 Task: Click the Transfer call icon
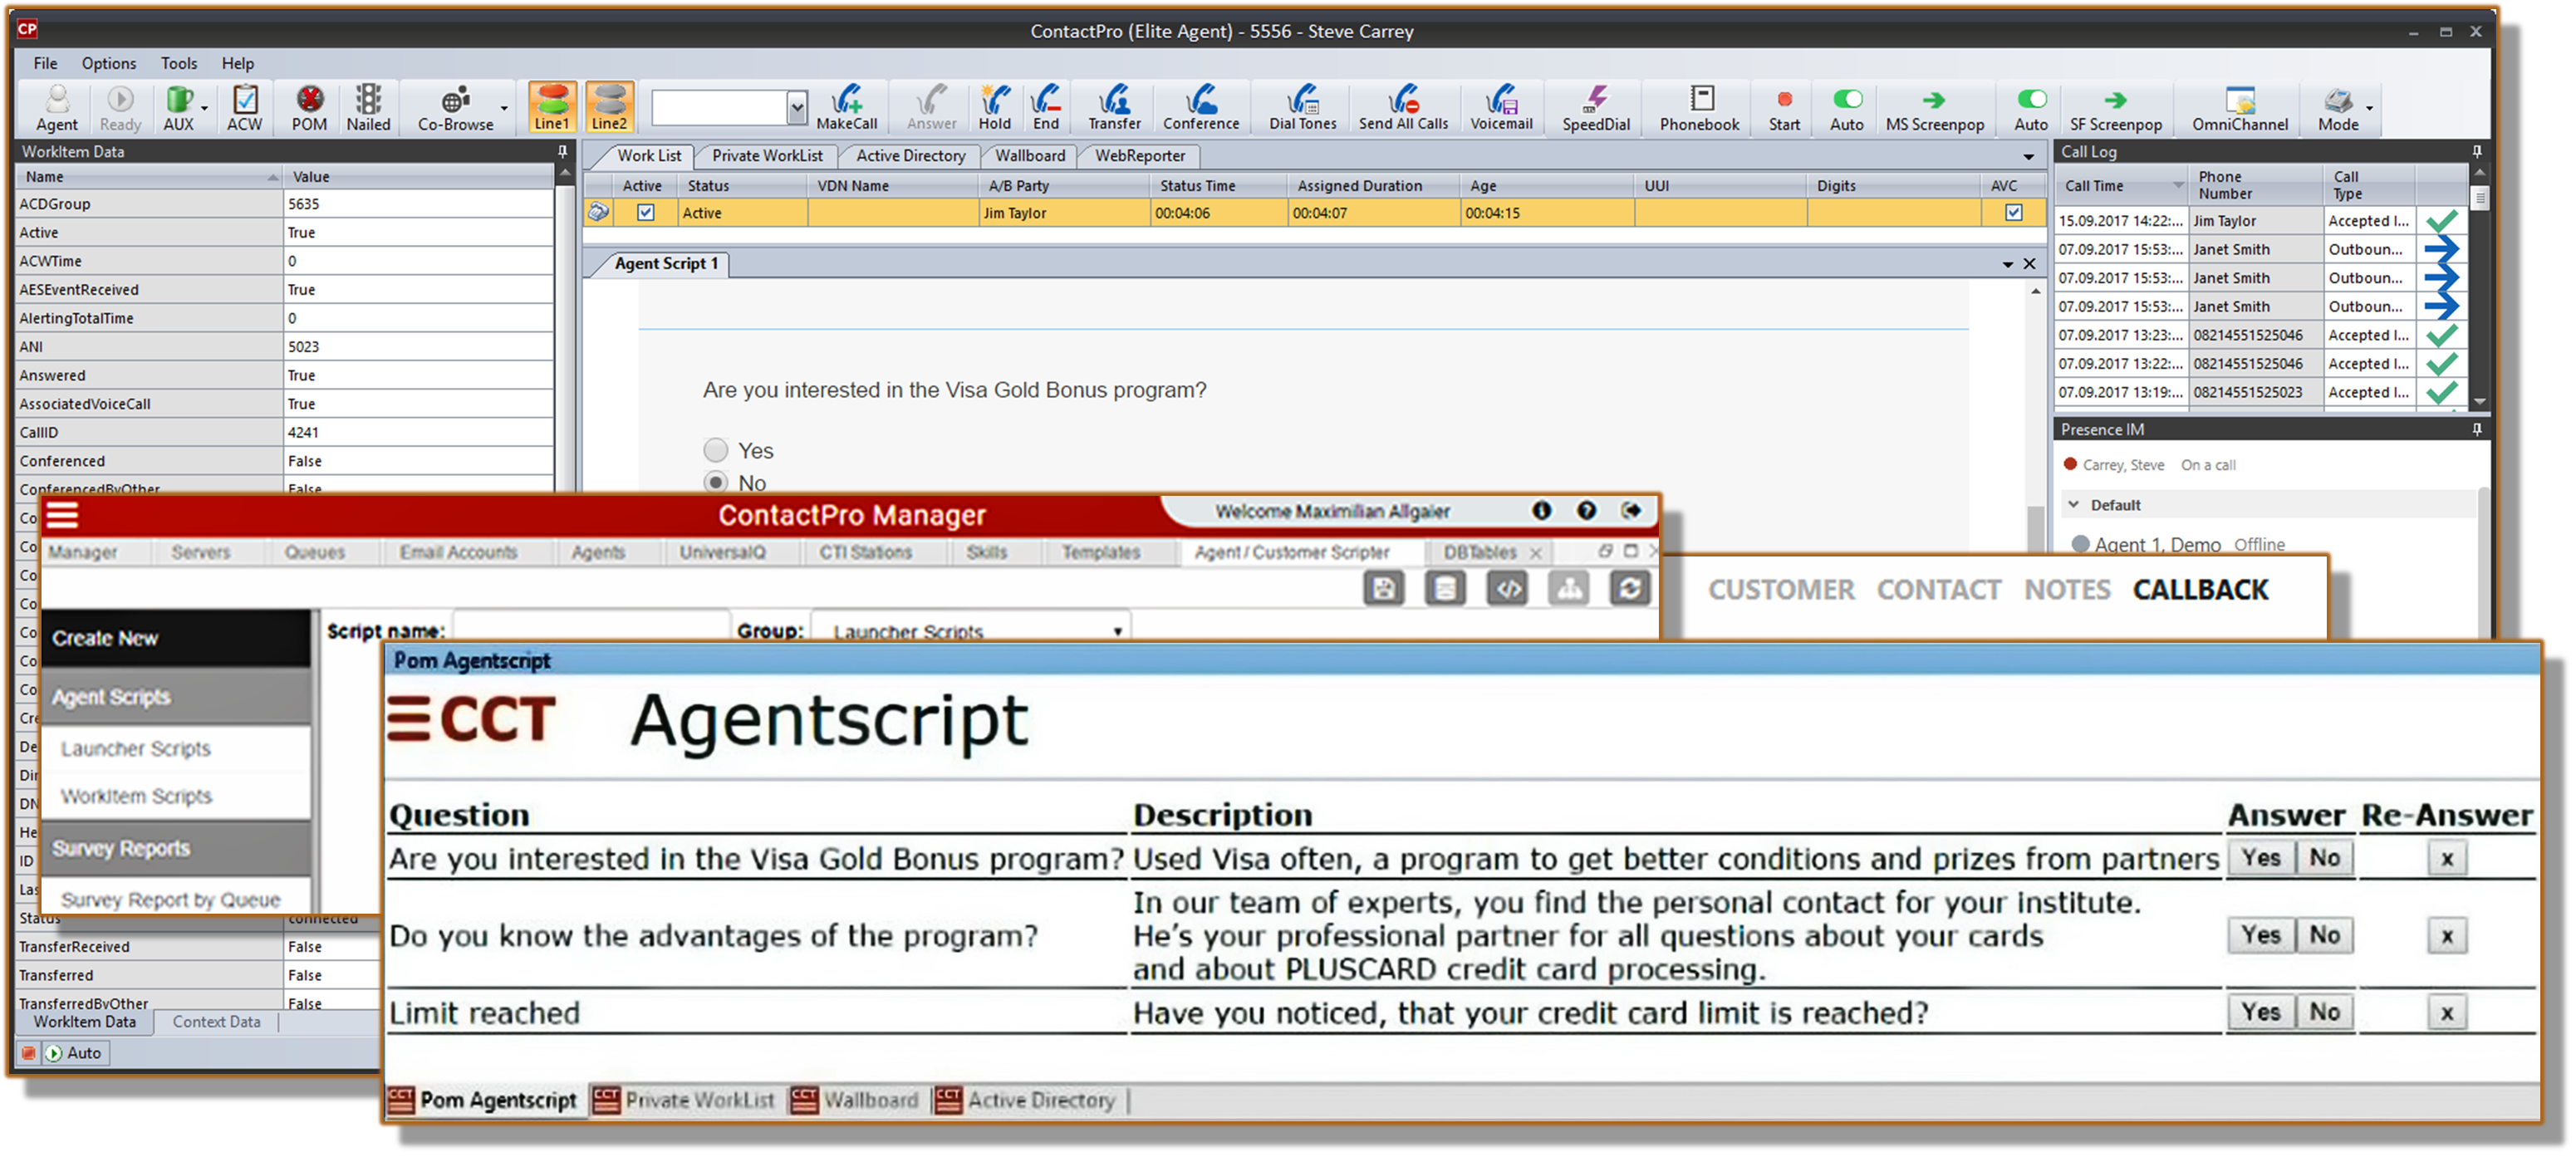1114,108
